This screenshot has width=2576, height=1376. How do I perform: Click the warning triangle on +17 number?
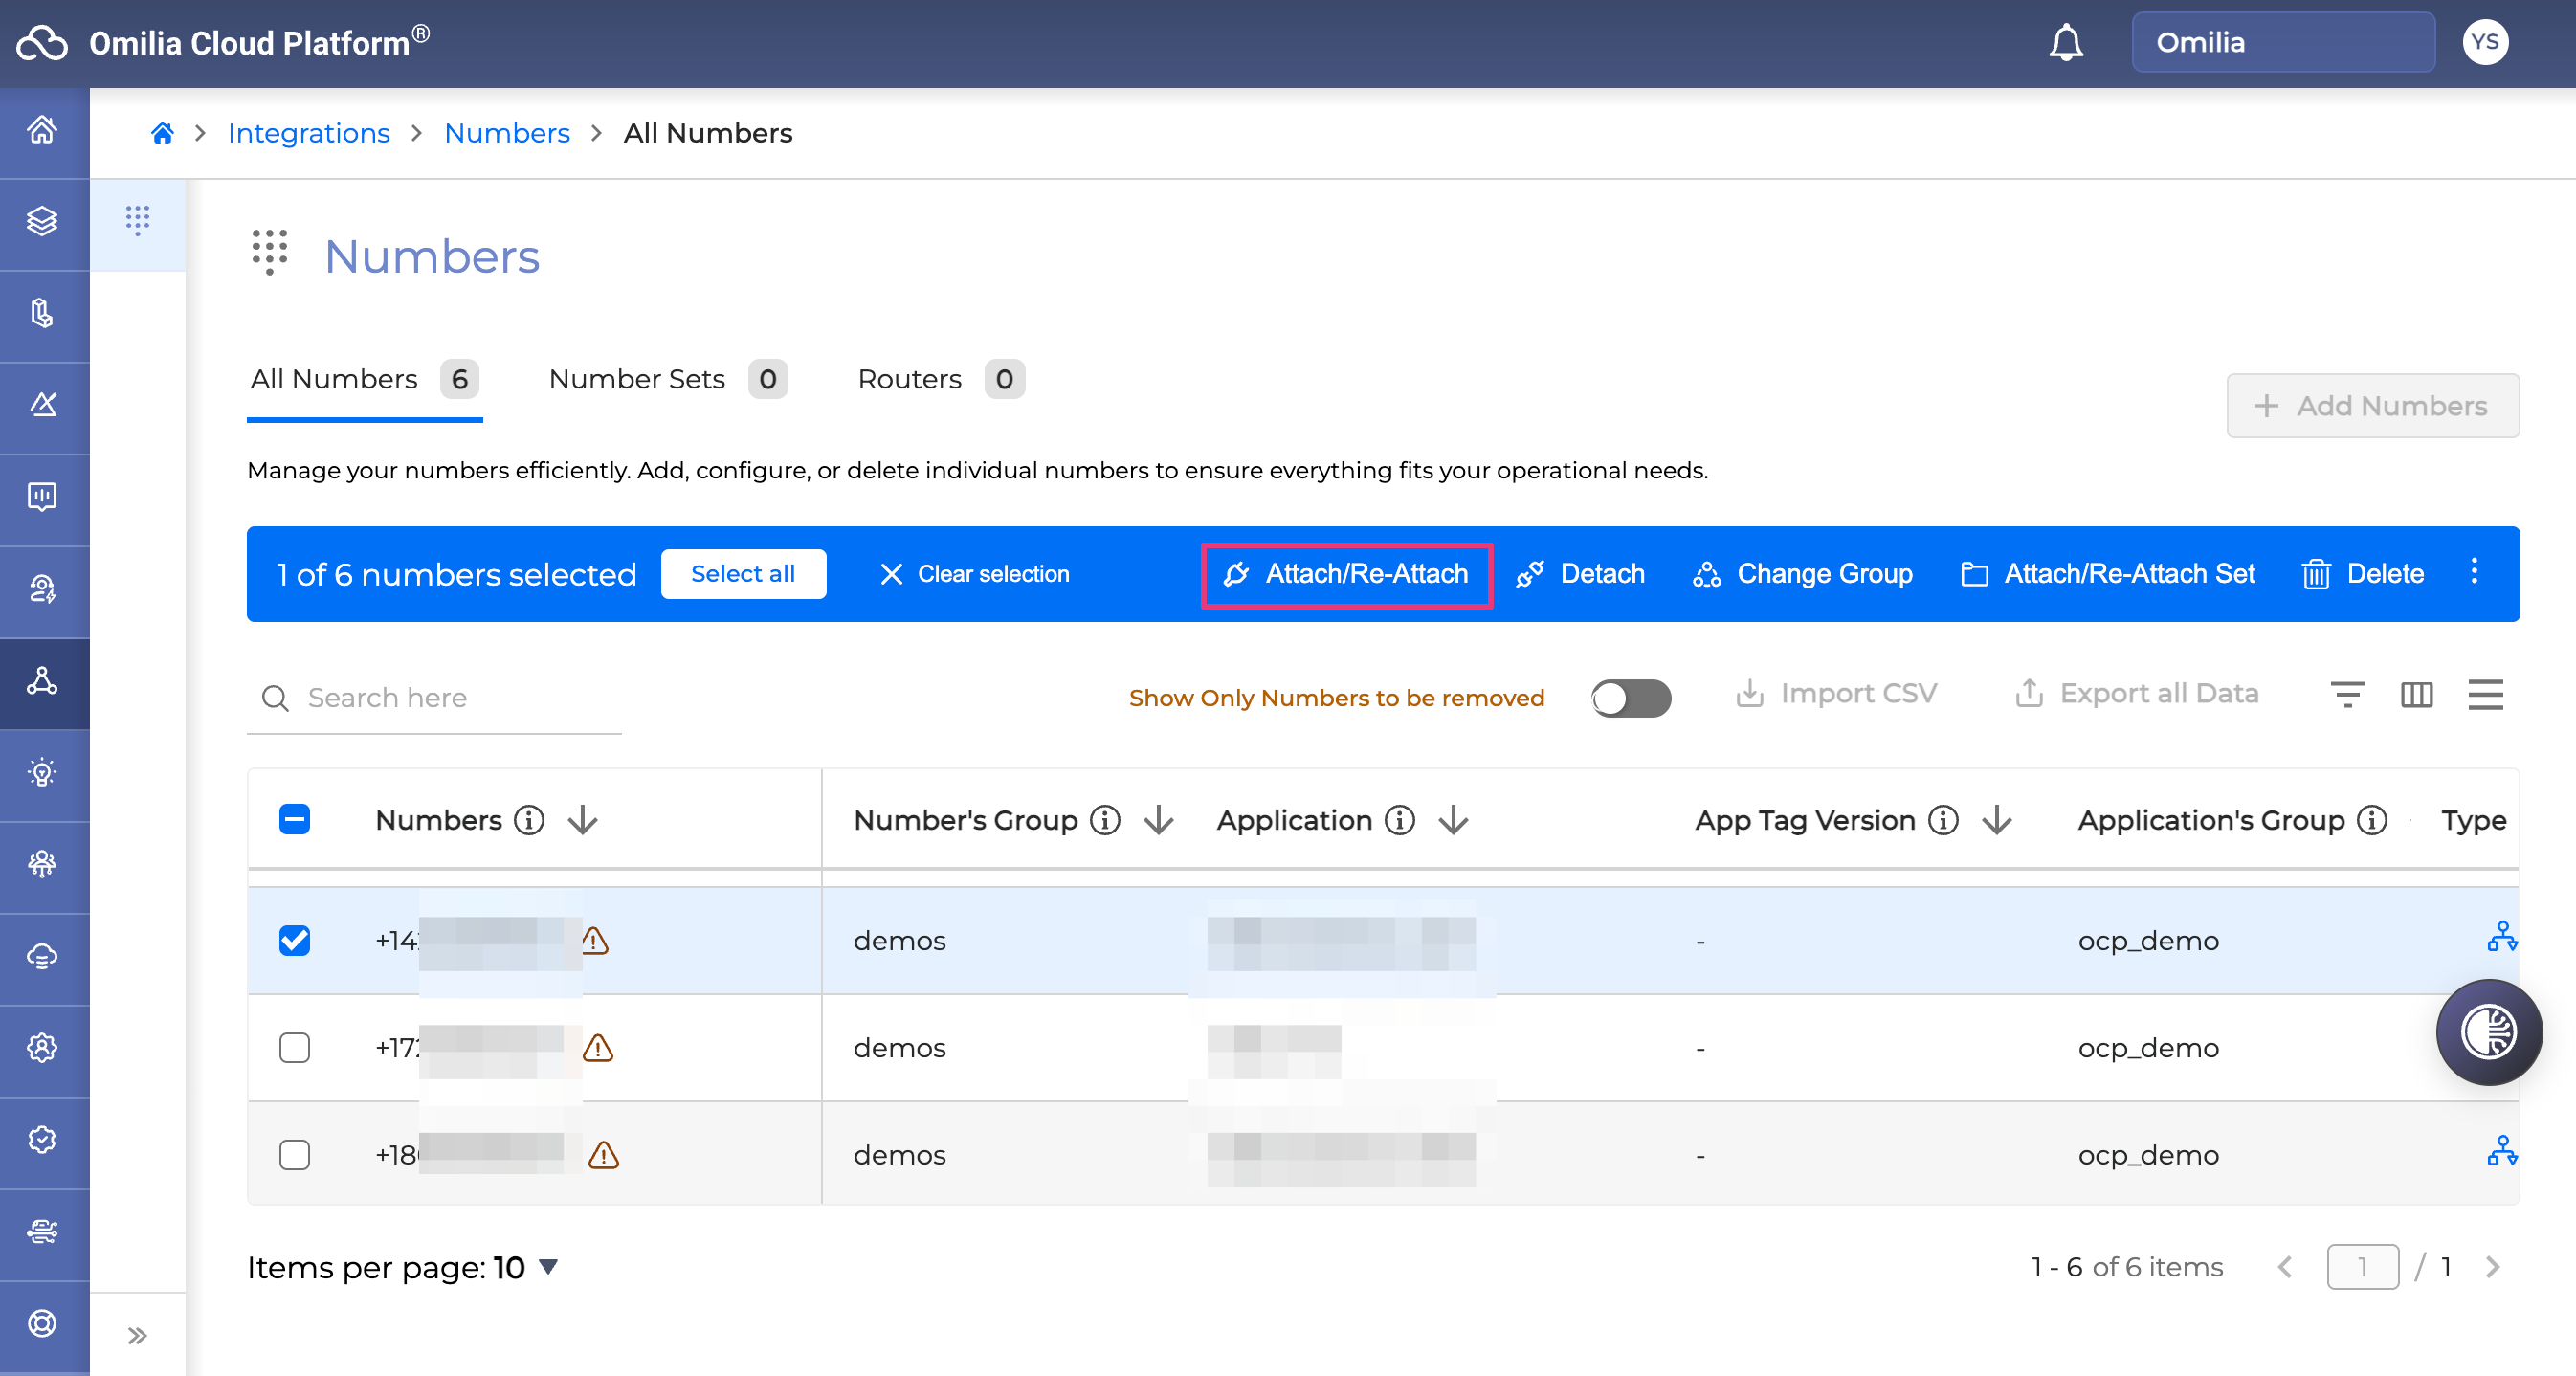(x=597, y=1048)
